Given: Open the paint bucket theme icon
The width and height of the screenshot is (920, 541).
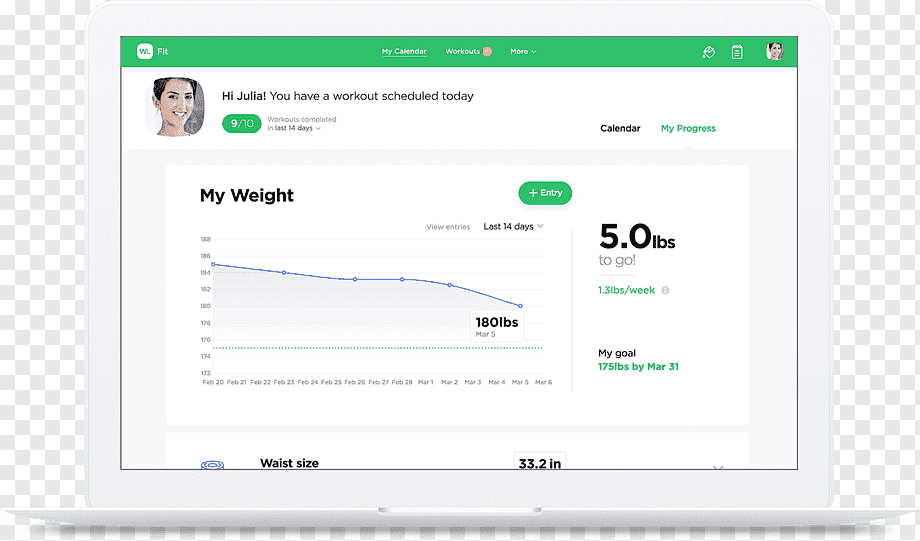Looking at the screenshot, I should click(709, 52).
